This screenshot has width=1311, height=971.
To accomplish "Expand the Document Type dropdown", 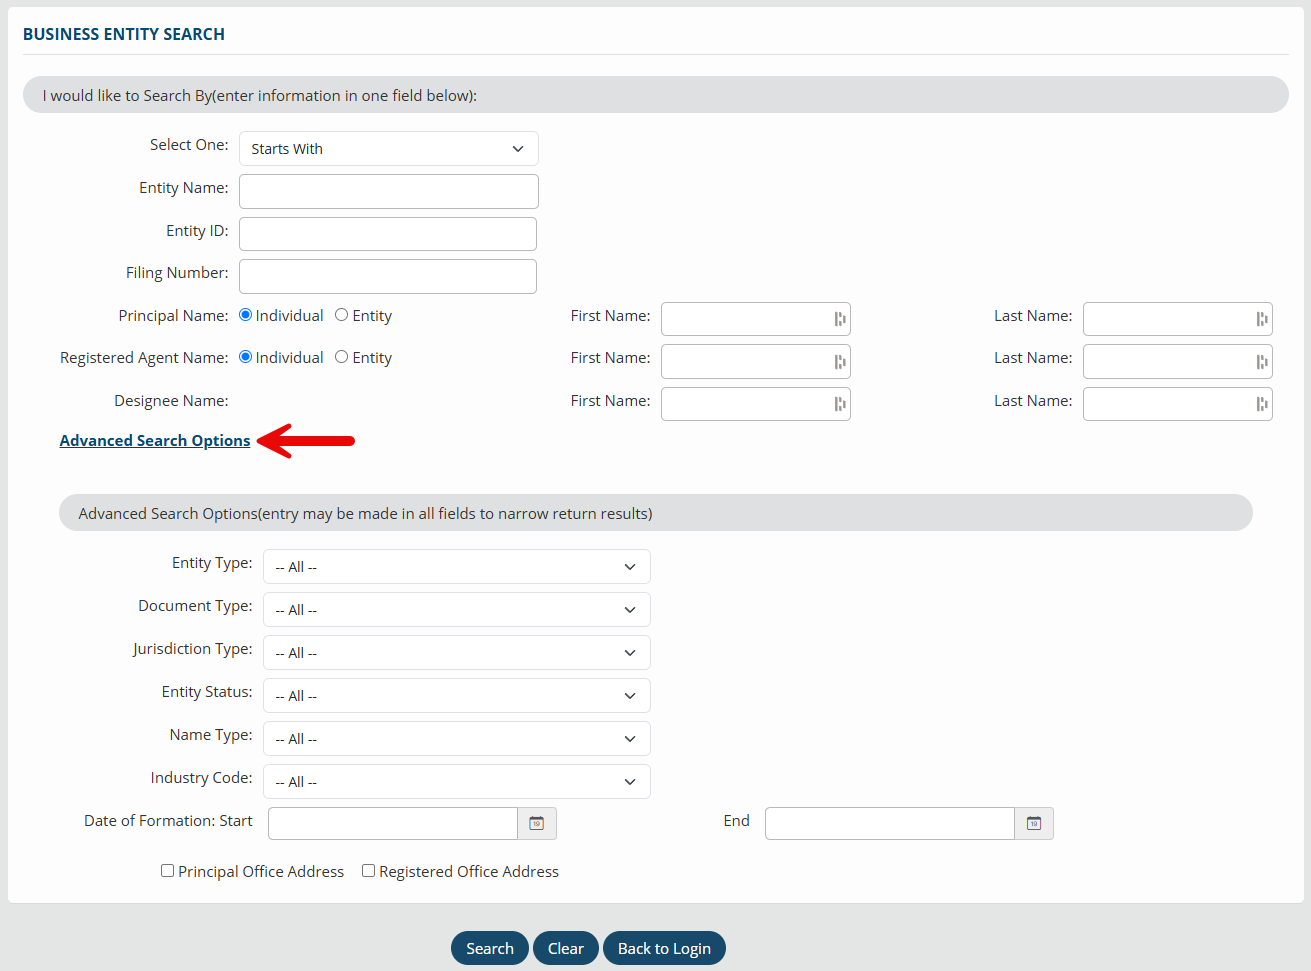I will tap(457, 610).
